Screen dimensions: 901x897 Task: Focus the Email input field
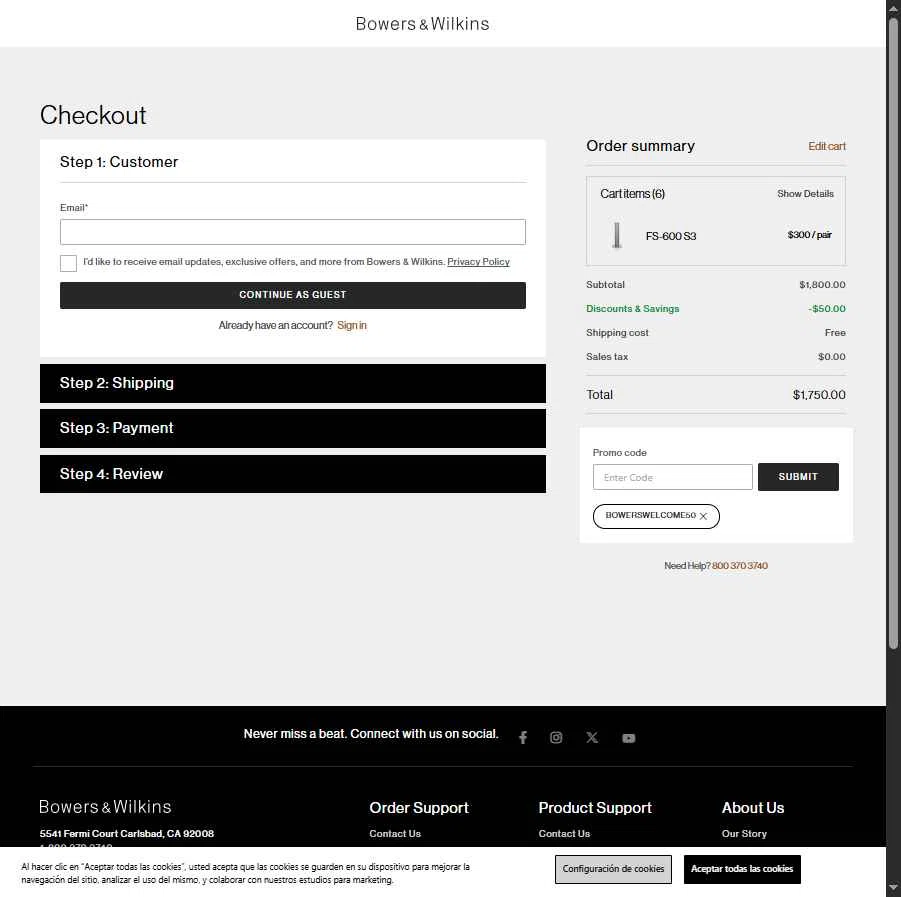[x=292, y=232]
